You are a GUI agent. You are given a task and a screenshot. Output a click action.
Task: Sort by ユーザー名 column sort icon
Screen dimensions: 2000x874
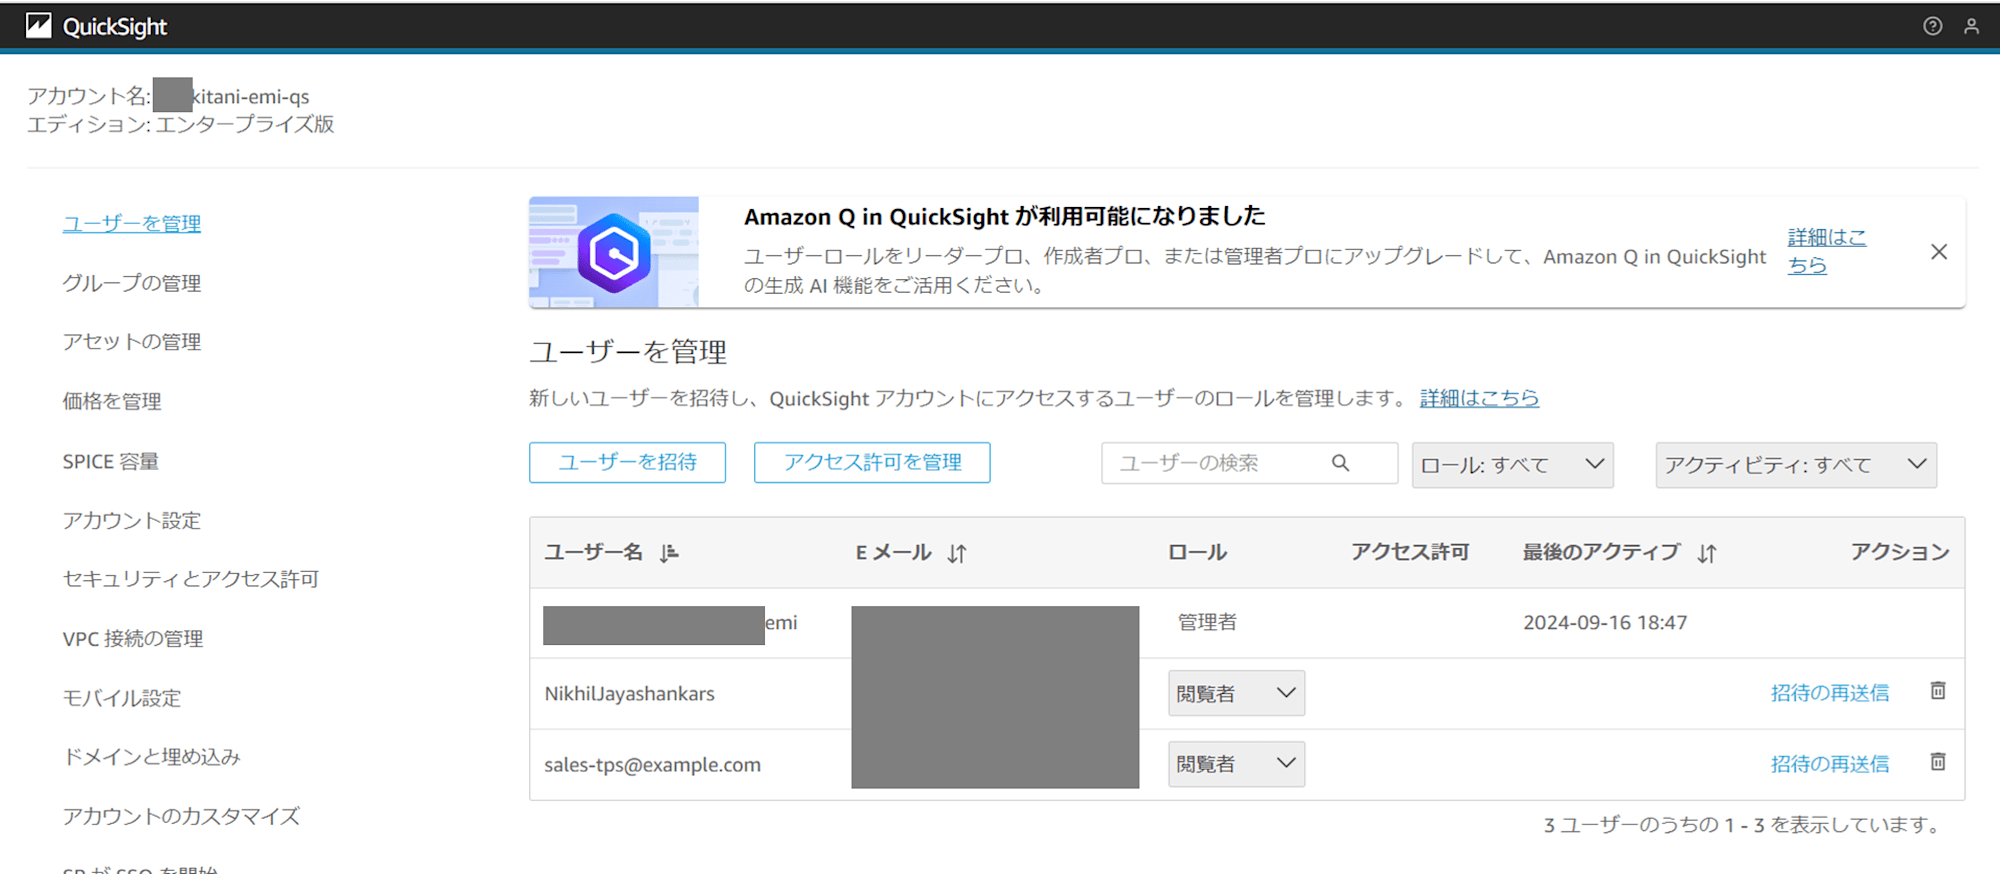669,553
